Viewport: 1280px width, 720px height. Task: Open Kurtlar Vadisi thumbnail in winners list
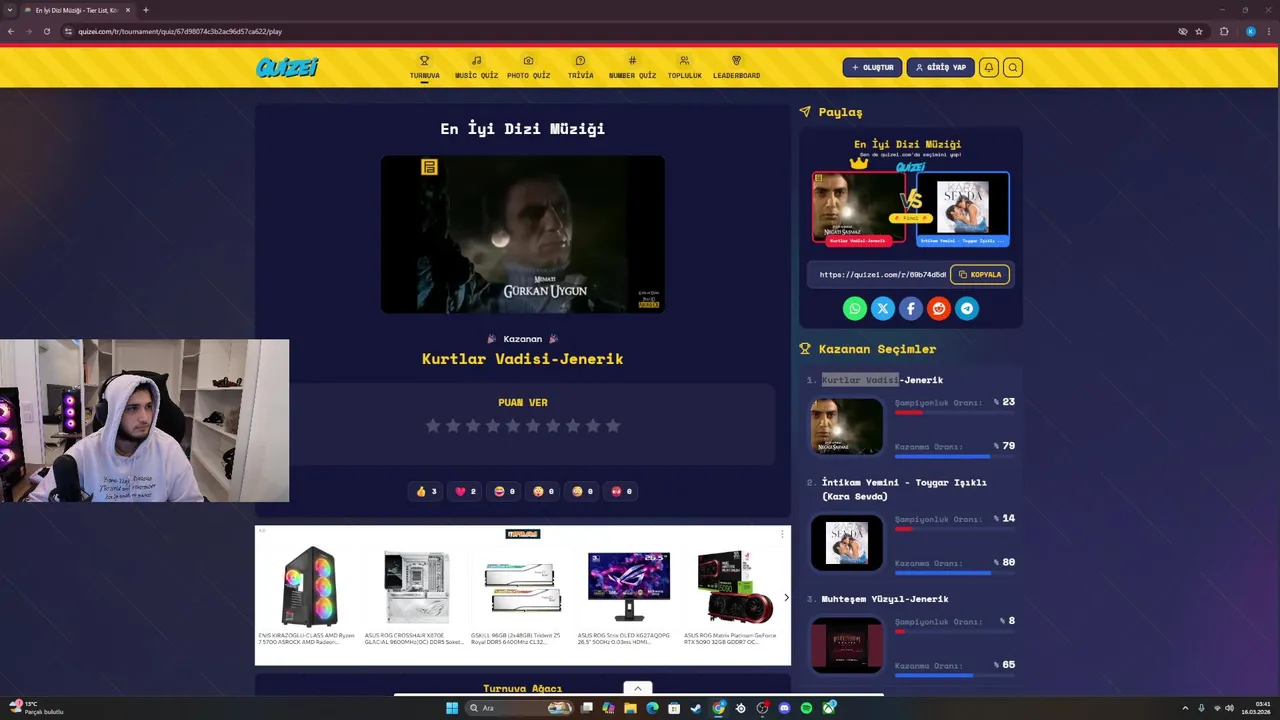[x=847, y=426]
